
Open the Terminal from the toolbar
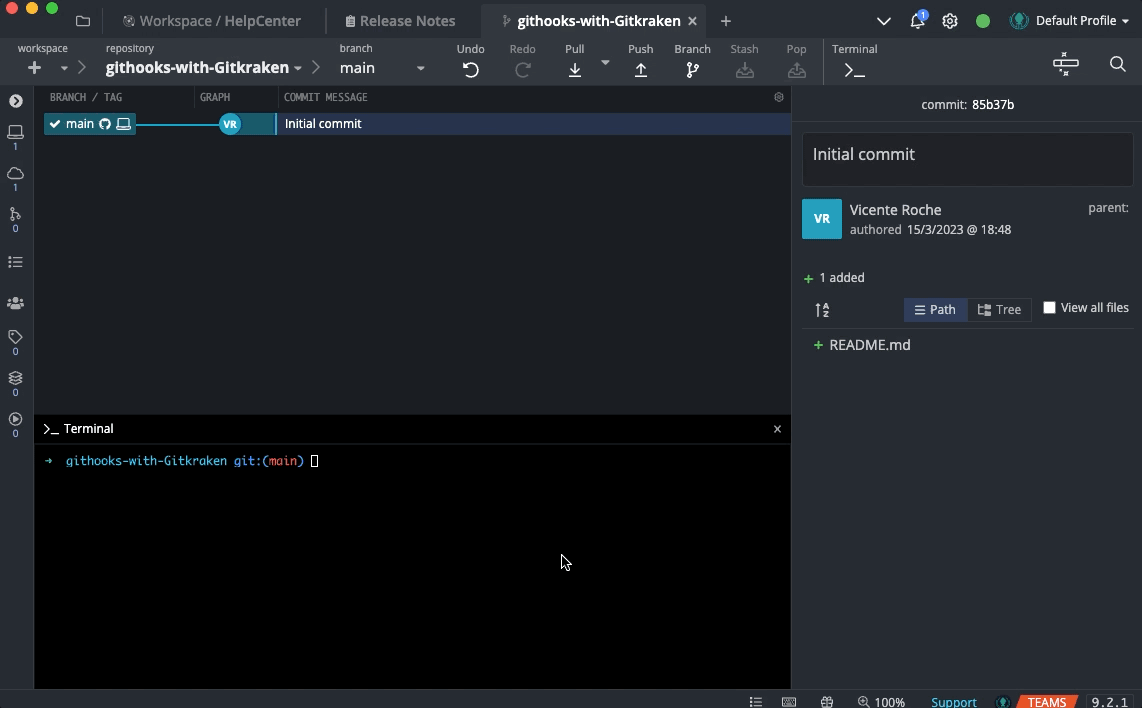coord(854,69)
